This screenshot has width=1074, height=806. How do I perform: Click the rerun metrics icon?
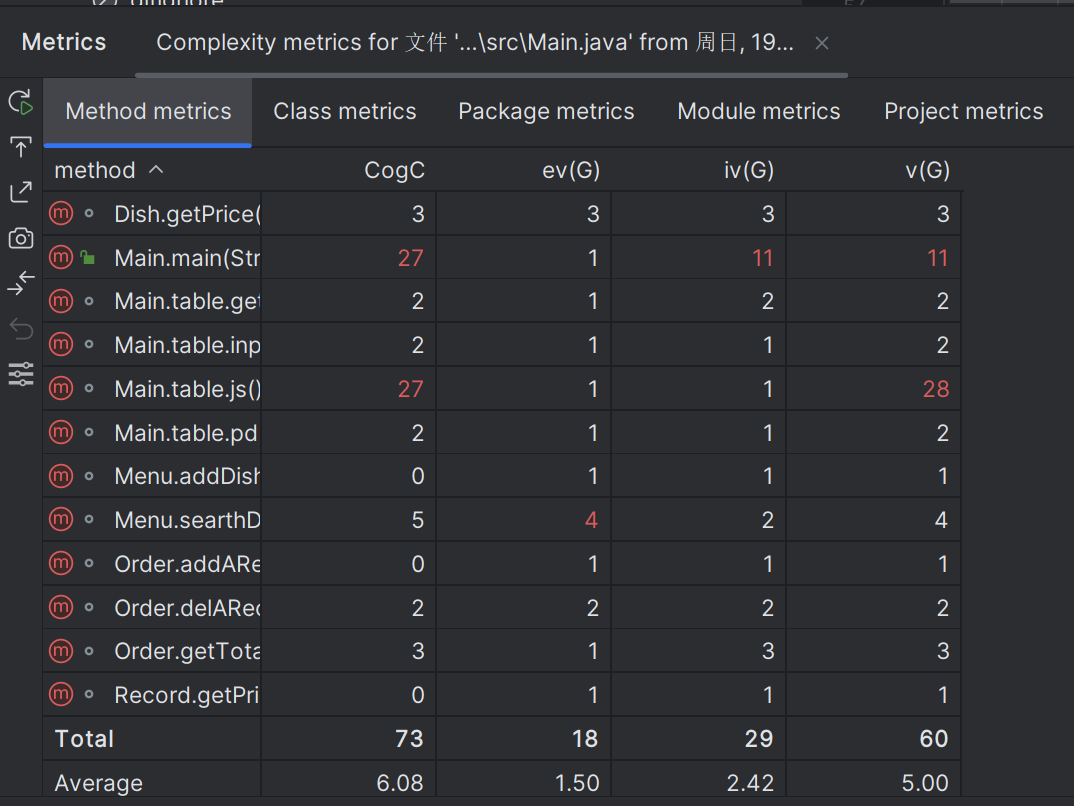click(x=21, y=102)
